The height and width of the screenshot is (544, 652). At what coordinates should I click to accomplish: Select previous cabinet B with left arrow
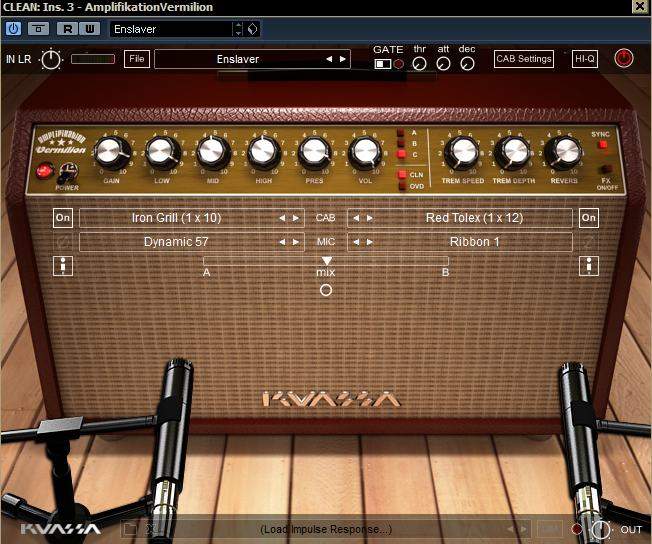pyautogui.click(x=356, y=218)
